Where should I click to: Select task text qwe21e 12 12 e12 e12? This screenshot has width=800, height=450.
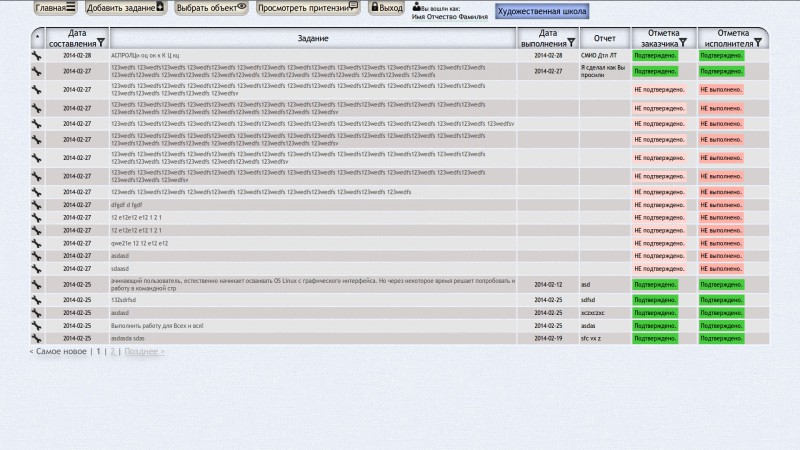[x=139, y=243]
